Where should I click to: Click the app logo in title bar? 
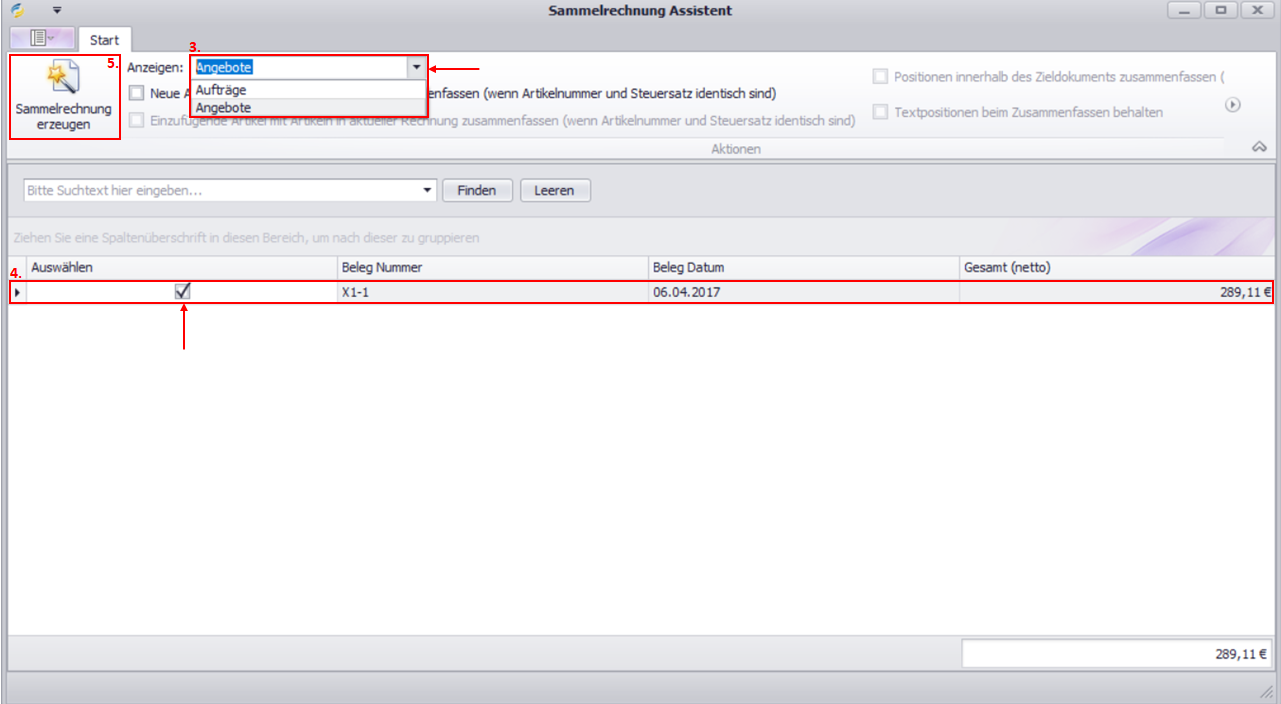pyautogui.click(x=17, y=11)
